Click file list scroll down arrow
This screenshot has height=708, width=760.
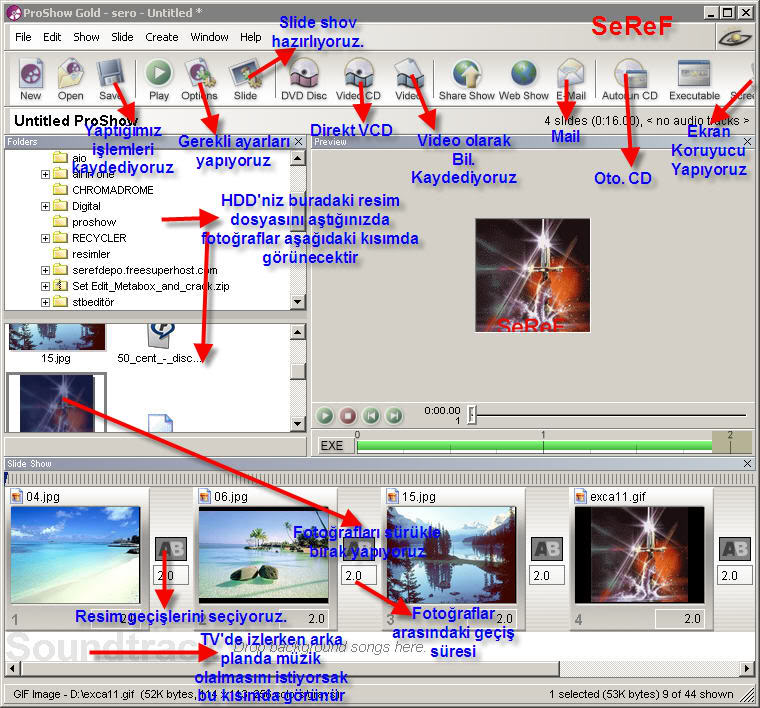[298, 424]
